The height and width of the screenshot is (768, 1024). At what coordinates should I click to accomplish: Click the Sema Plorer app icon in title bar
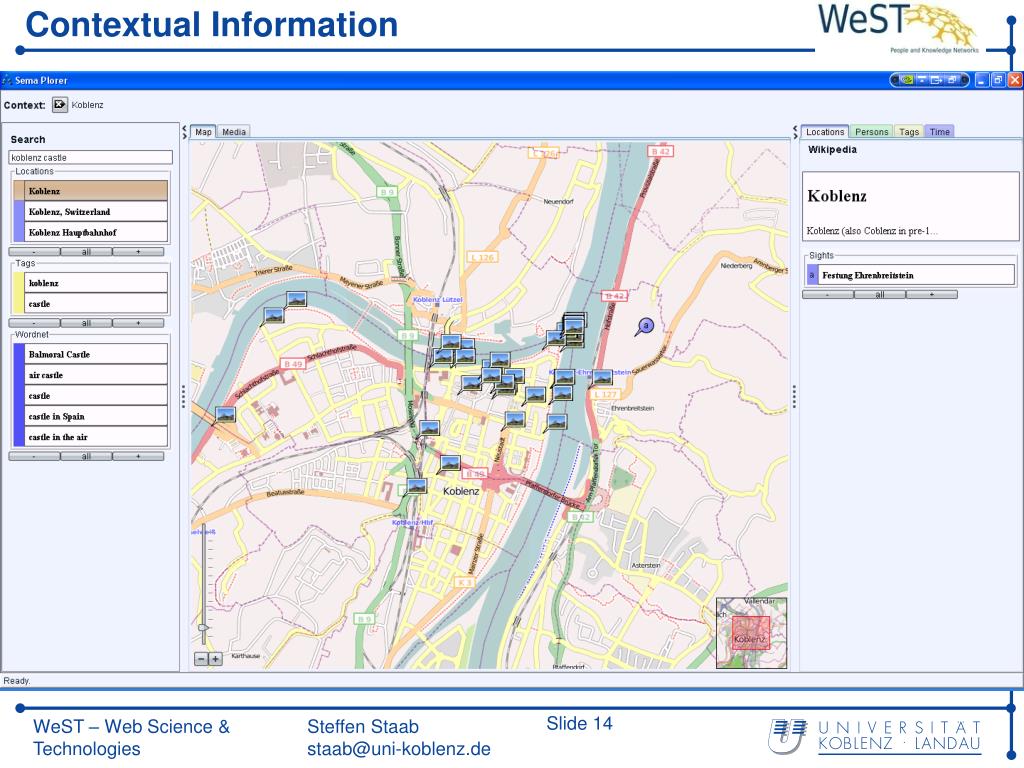pos(7,80)
